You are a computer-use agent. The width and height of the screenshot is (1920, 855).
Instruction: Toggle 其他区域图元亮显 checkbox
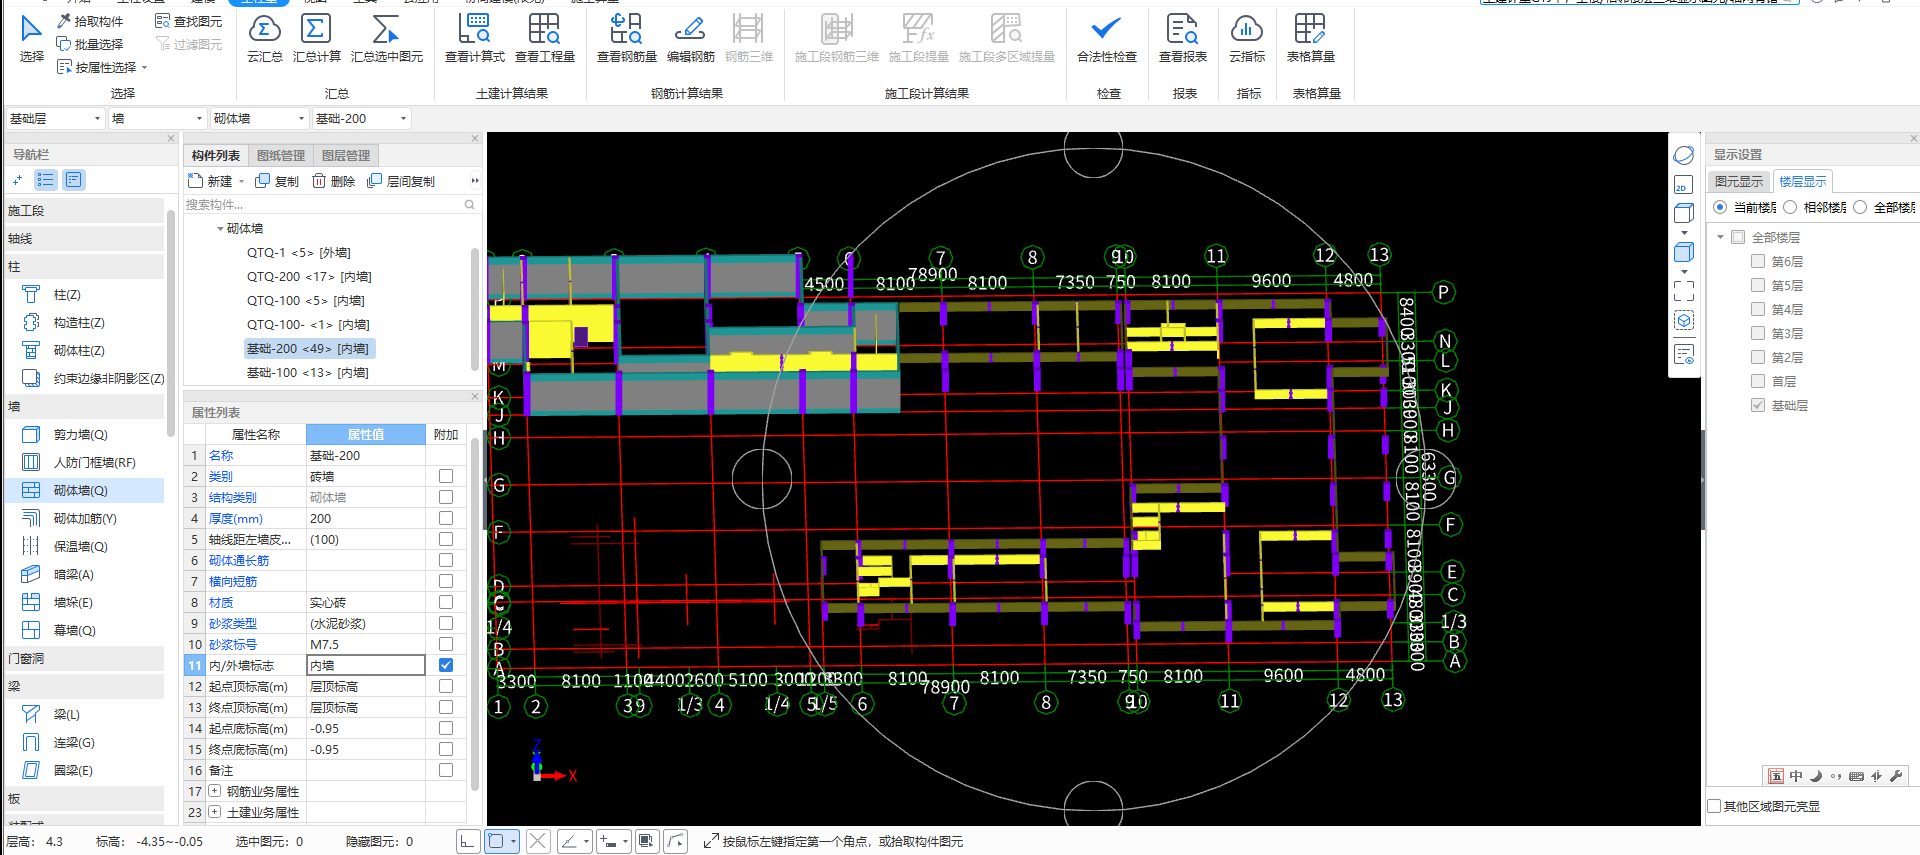tap(1714, 806)
